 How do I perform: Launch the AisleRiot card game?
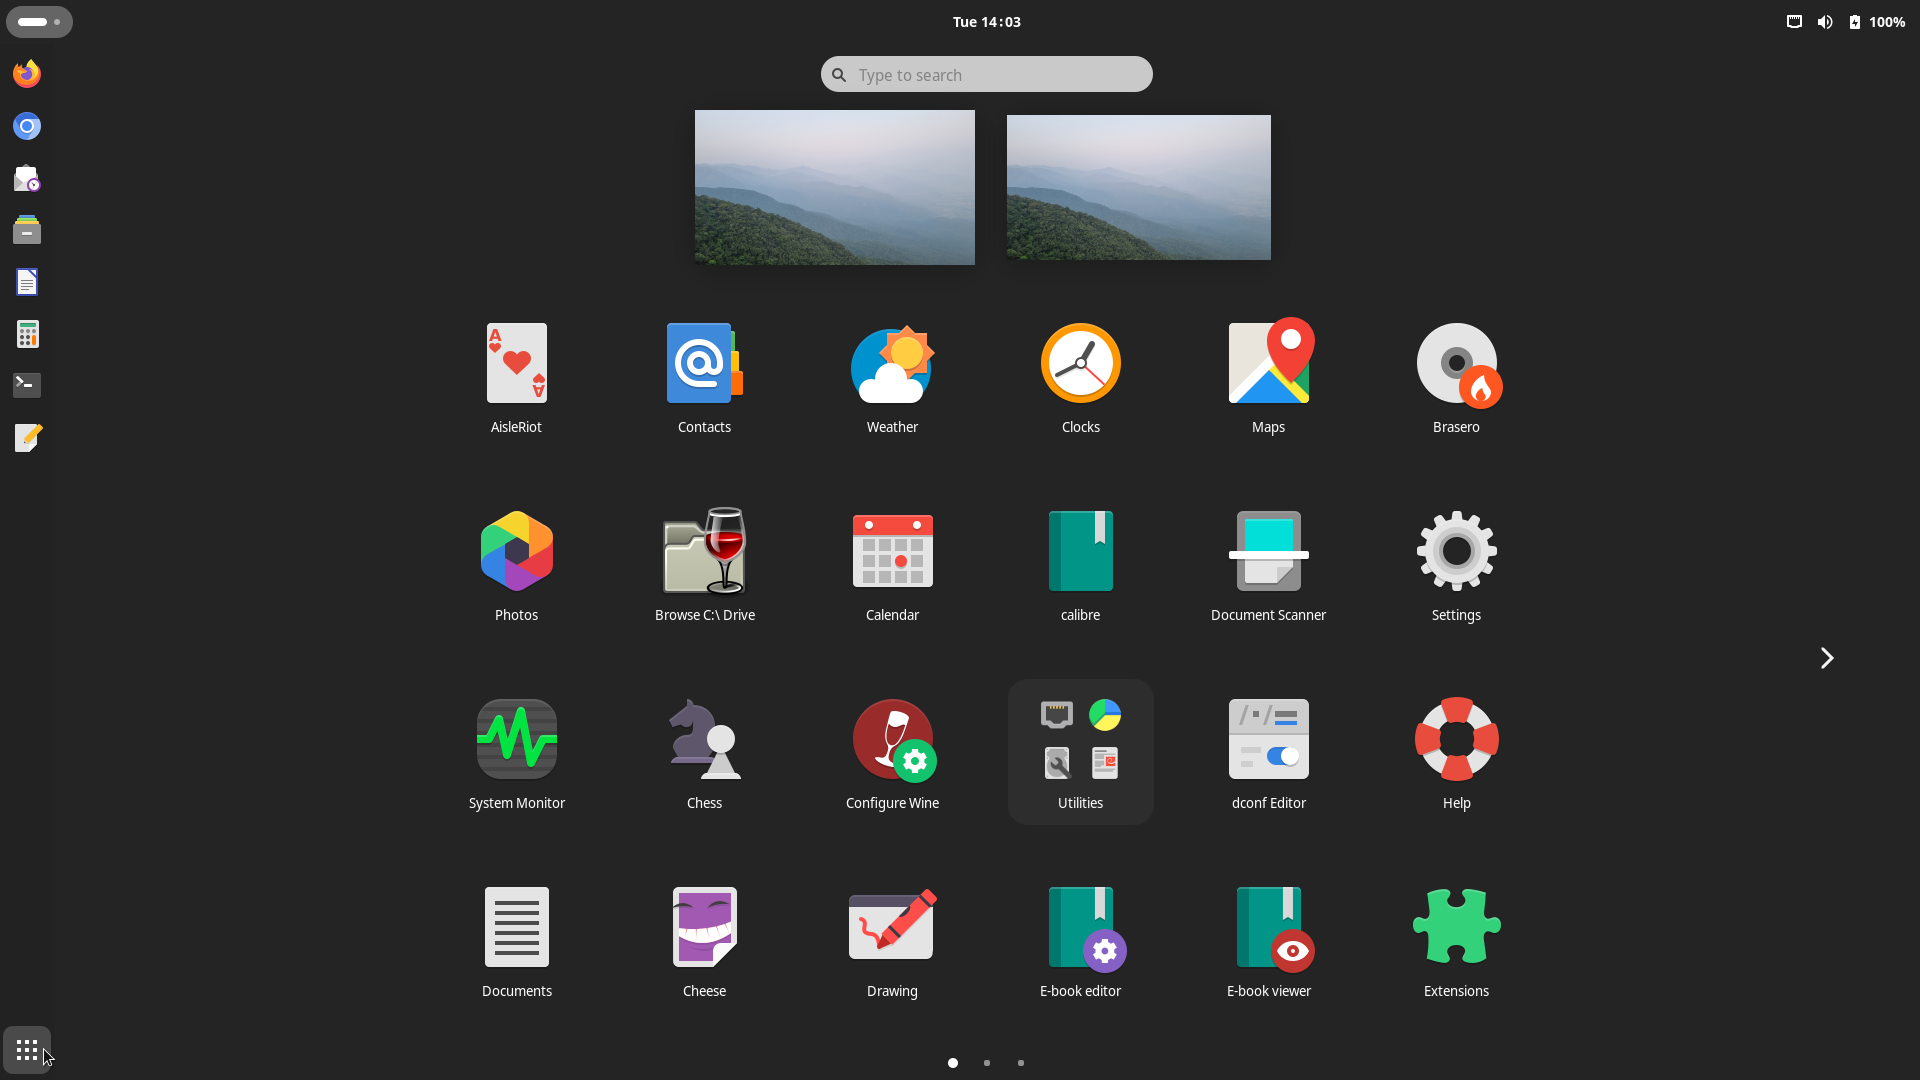click(516, 377)
